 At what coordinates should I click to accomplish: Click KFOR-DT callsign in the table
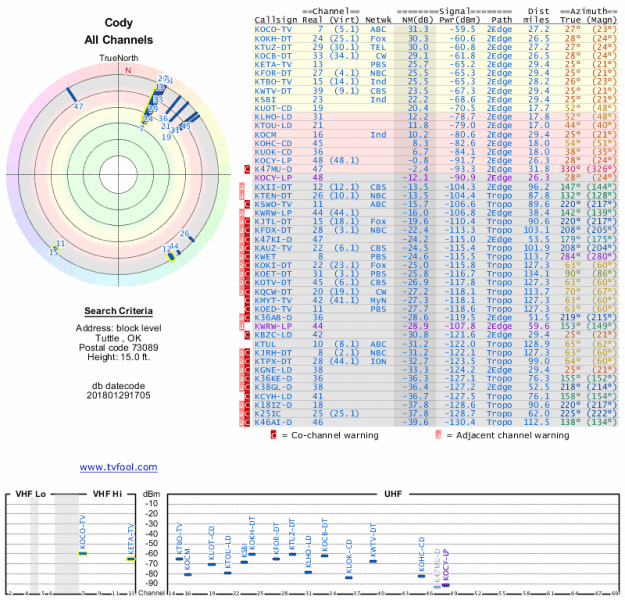pos(273,73)
